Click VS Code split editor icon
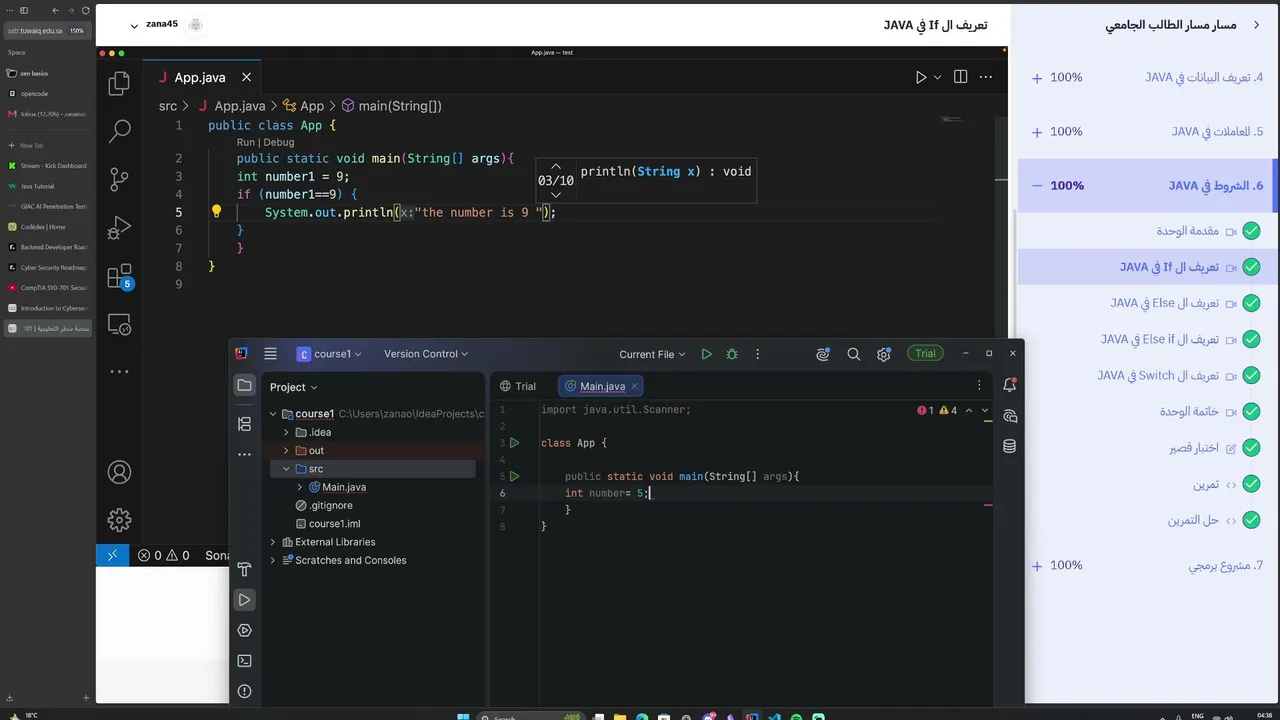Screen dimensions: 1280x720 960,77
